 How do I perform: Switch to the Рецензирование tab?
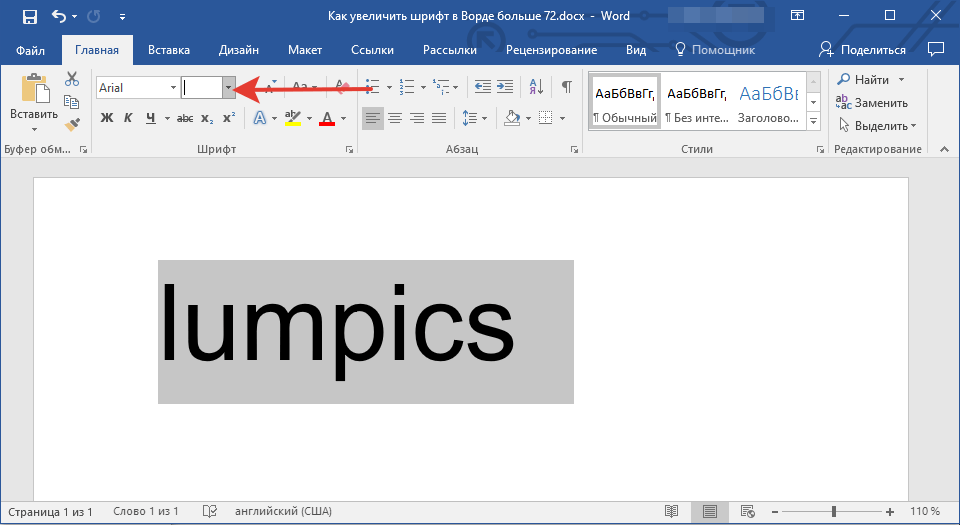(551, 50)
